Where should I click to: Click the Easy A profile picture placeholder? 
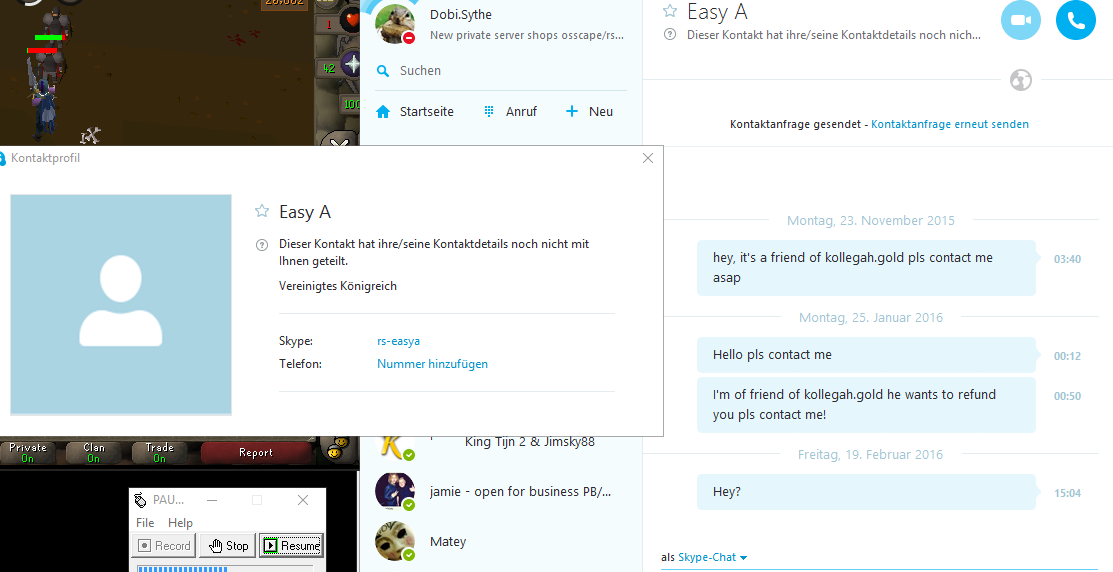pyautogui.click(x=121, y=304)
